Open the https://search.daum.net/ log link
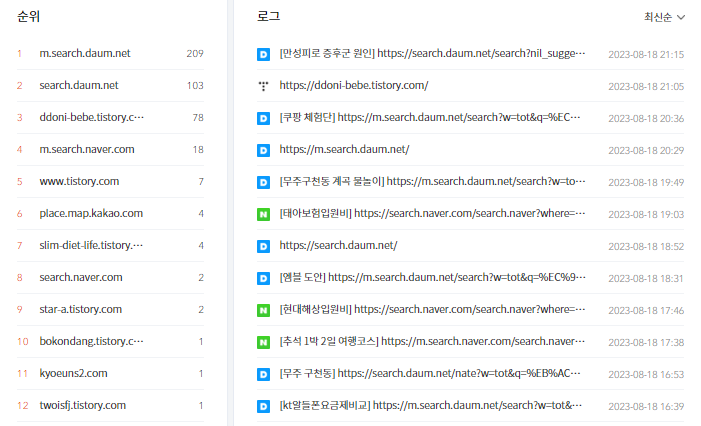Screen dimensions: 701x426 (x=338, y=245)
